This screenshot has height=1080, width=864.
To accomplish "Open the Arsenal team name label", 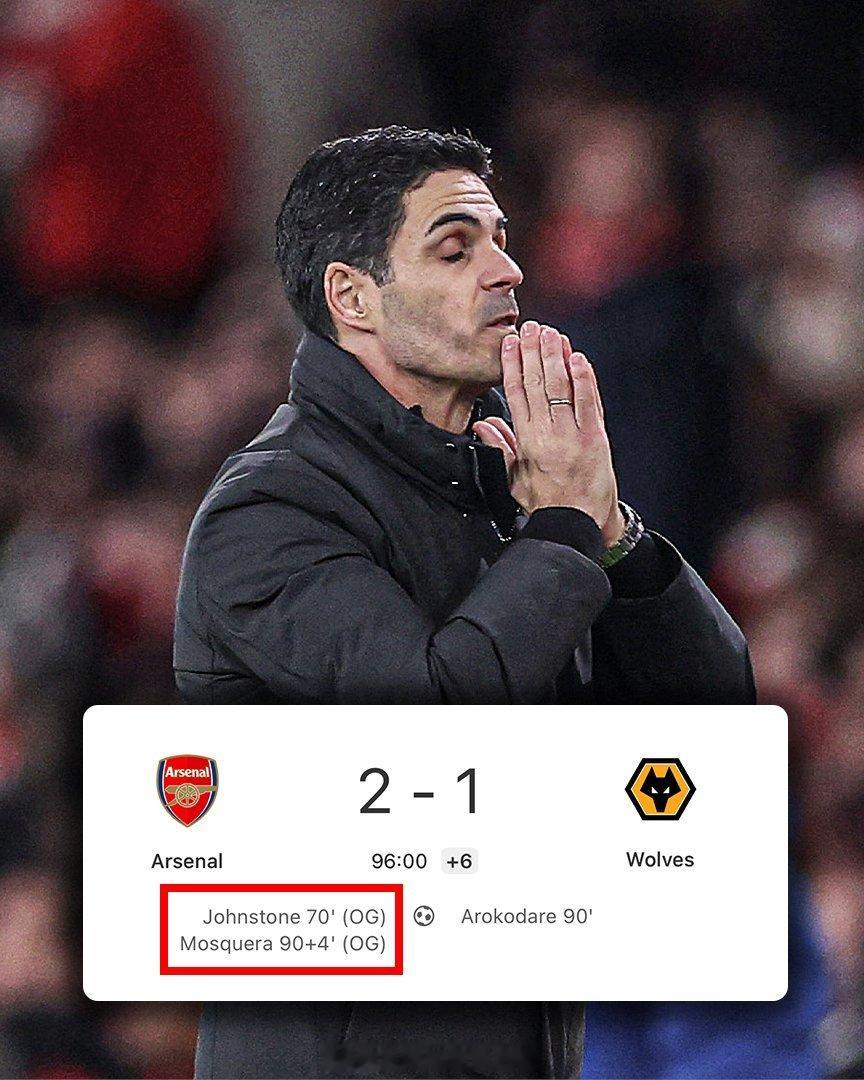I will click(187, 861).
